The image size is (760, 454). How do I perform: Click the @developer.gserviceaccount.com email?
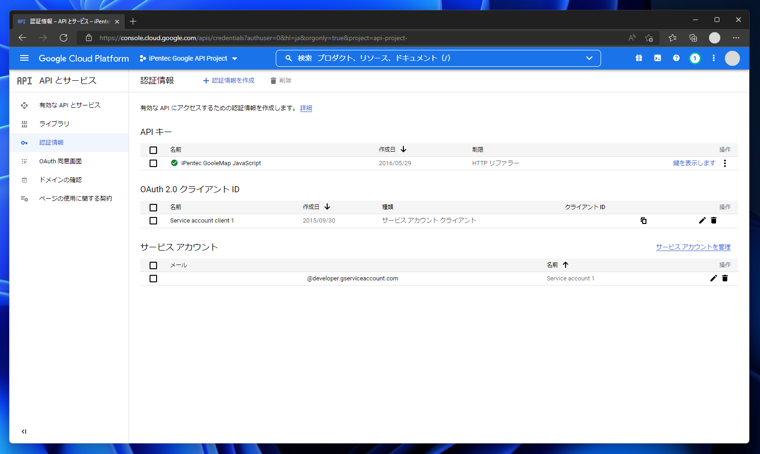pos(352,279)
